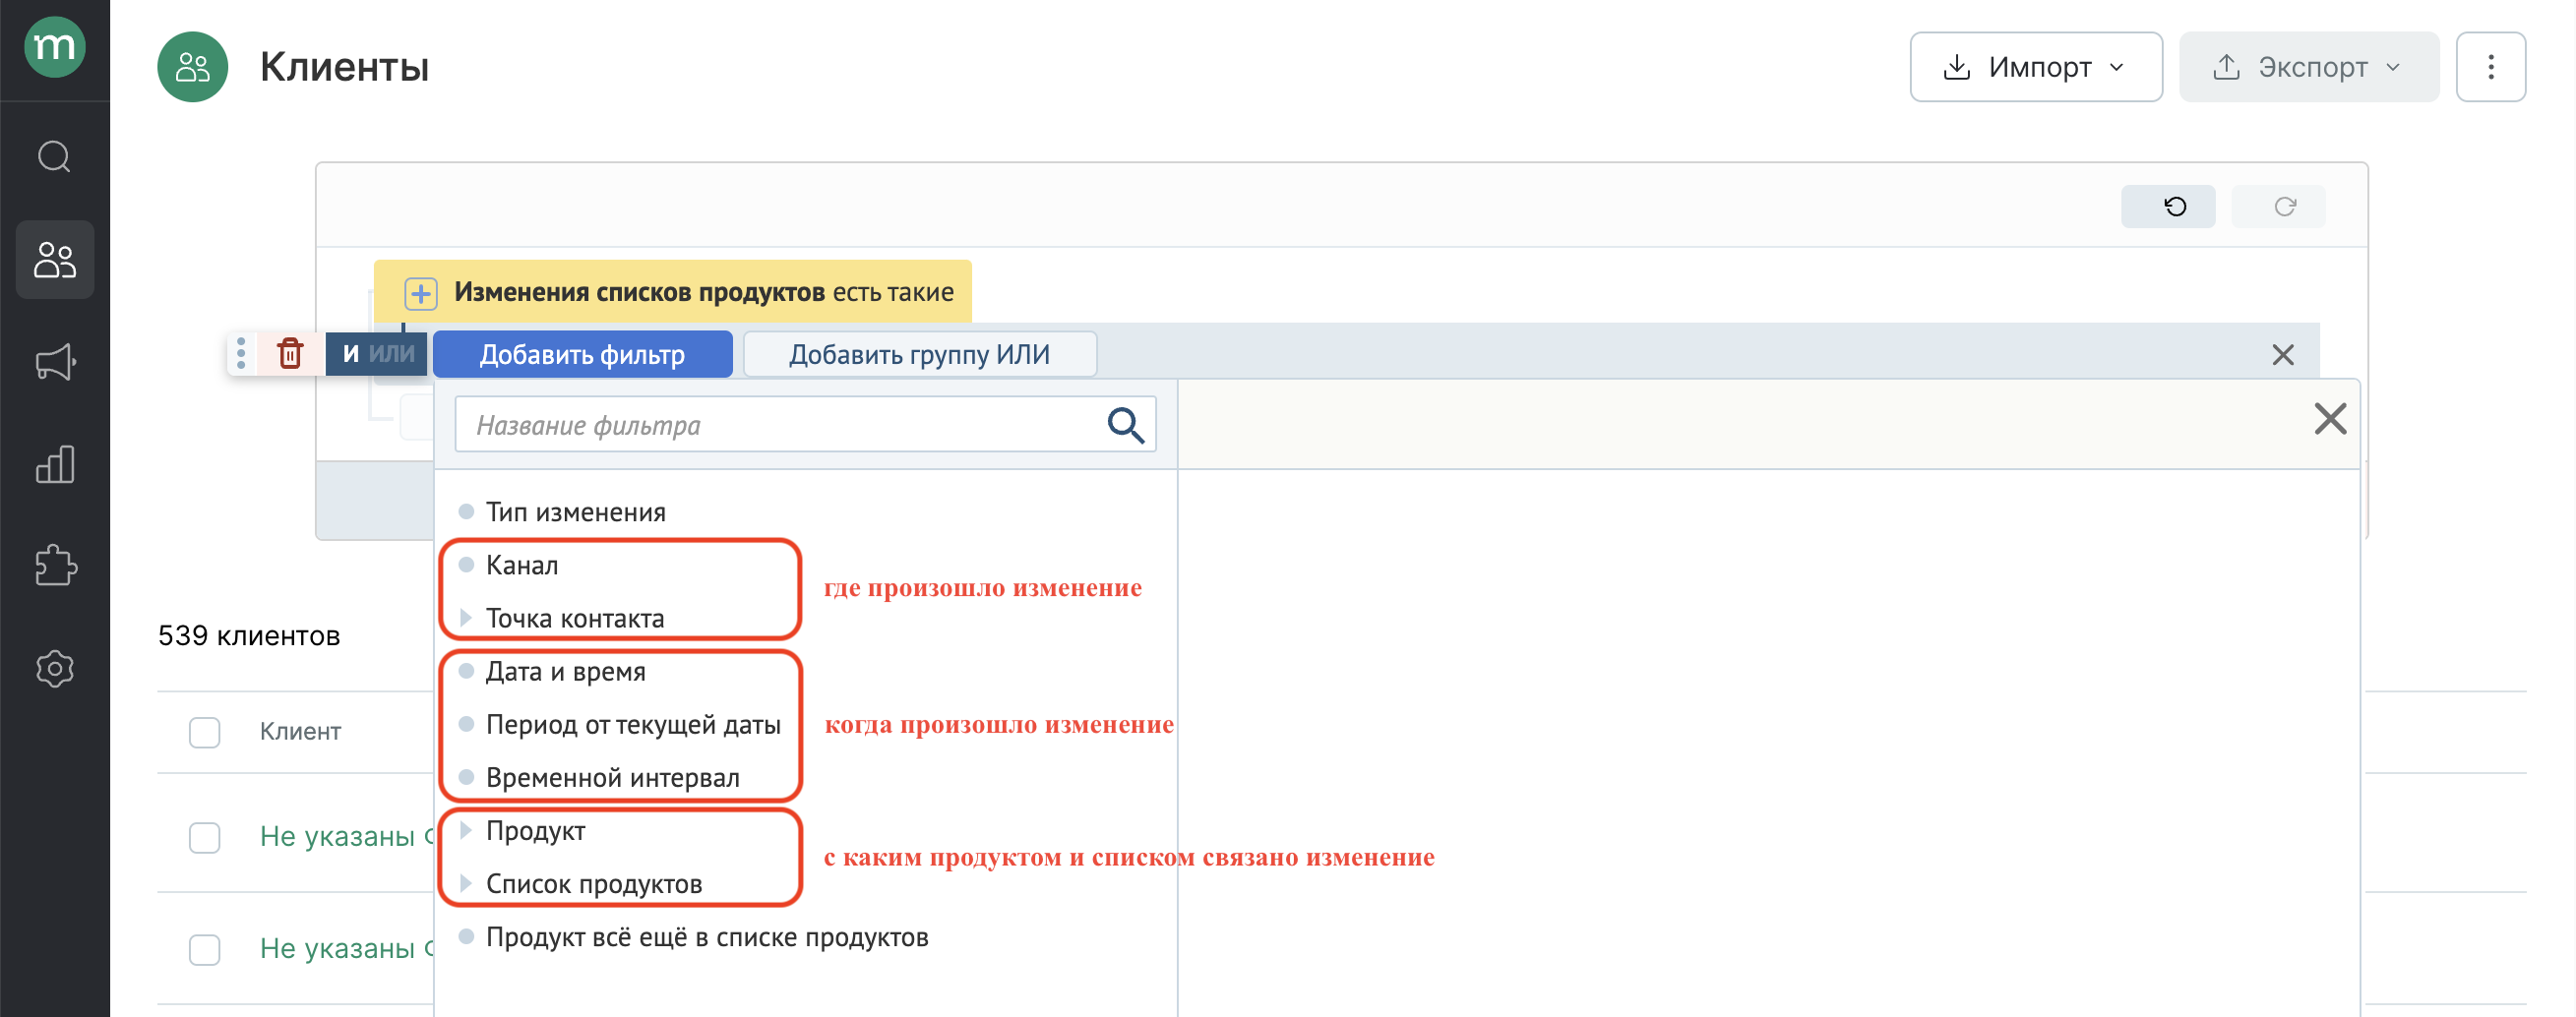Click the magnifier icon in filter name field

pyautogui.click(x=1125, y=425)
